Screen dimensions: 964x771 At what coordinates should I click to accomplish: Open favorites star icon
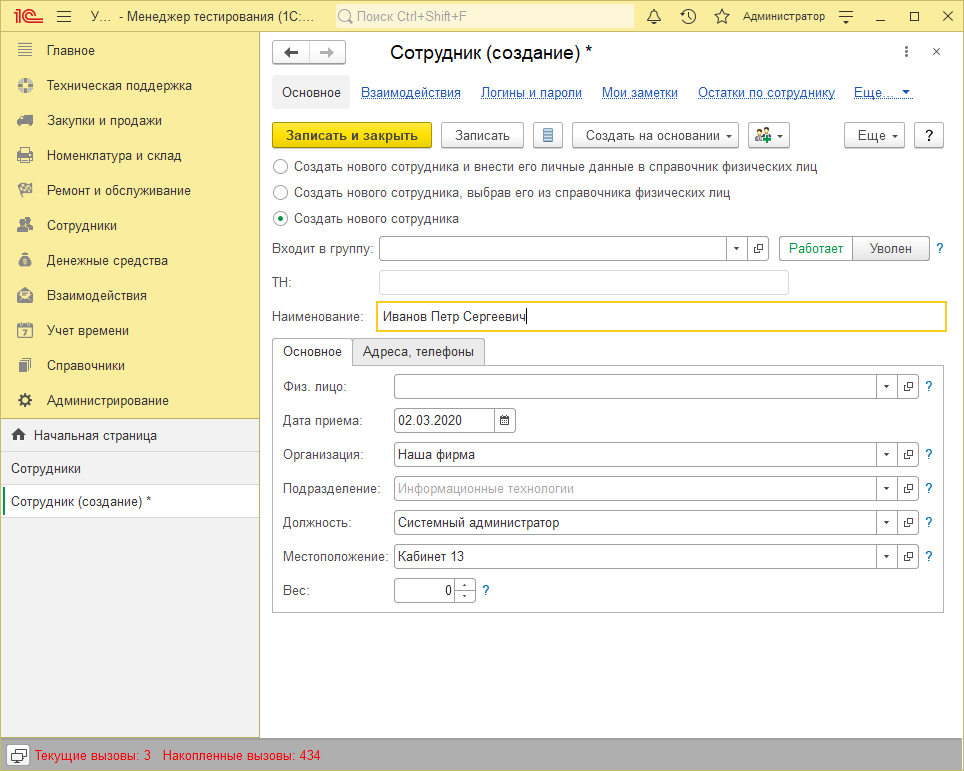coord(721,17)
